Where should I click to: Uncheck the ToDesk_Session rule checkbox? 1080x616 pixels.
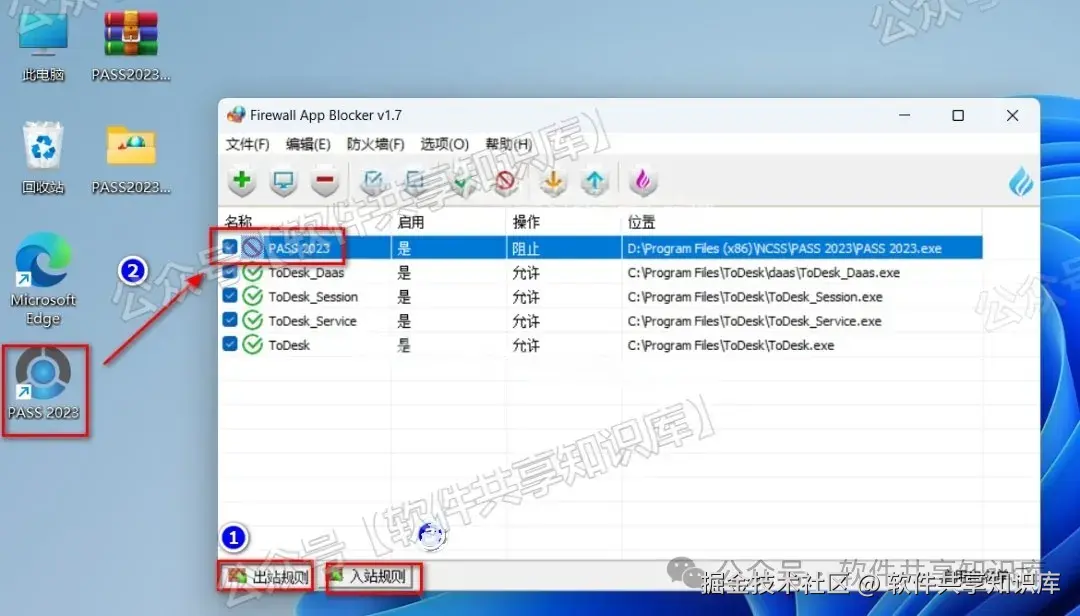[x=230, y=296]
